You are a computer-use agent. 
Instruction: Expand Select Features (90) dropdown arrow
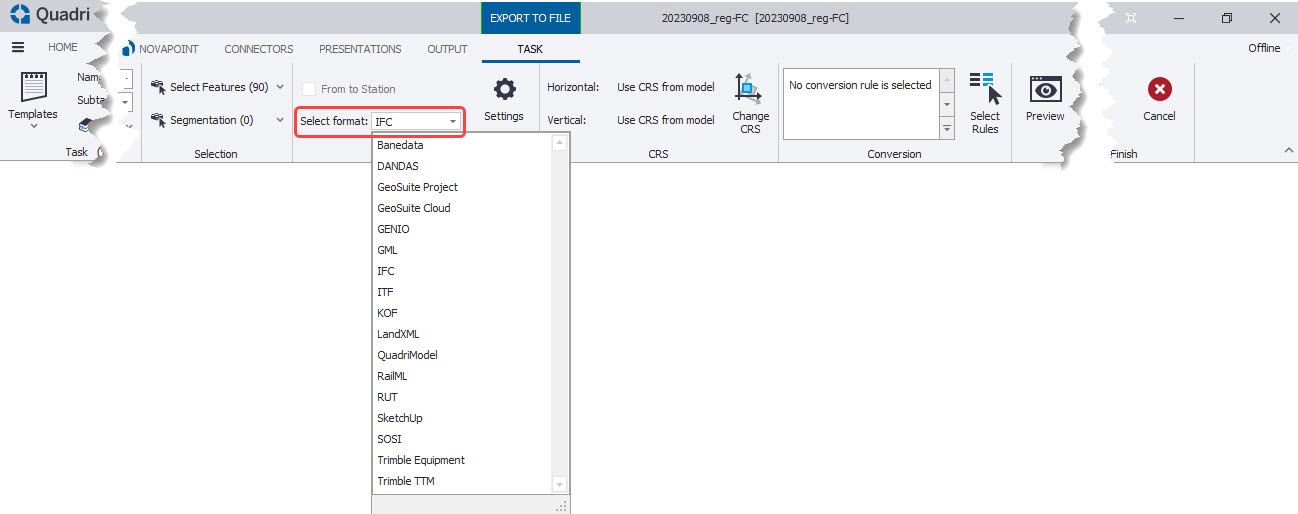[x=280, y=88]
